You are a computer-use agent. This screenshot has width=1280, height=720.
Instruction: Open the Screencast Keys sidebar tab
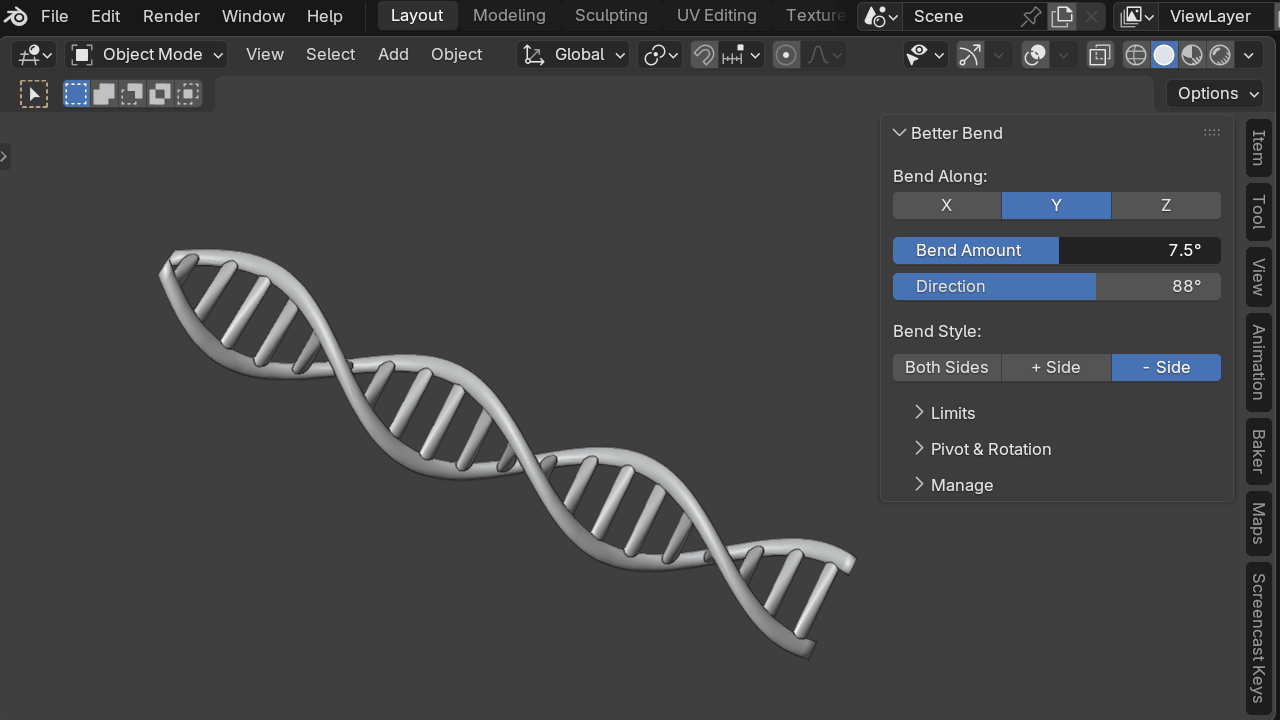(1258, 637)
